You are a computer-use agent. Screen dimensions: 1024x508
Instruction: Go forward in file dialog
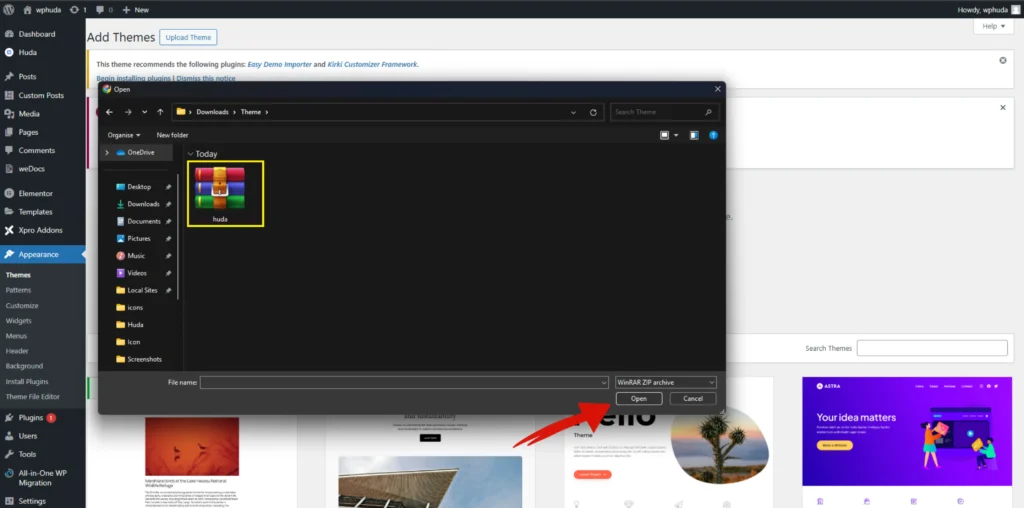coord(128,112)
